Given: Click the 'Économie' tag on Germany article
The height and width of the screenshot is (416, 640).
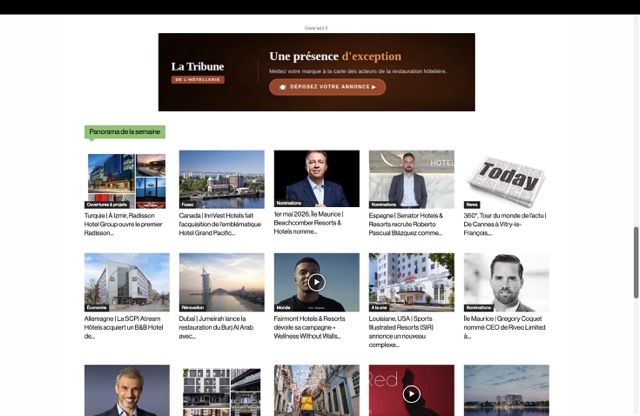Looking at the screenshot, I should [x=96, y=307].
